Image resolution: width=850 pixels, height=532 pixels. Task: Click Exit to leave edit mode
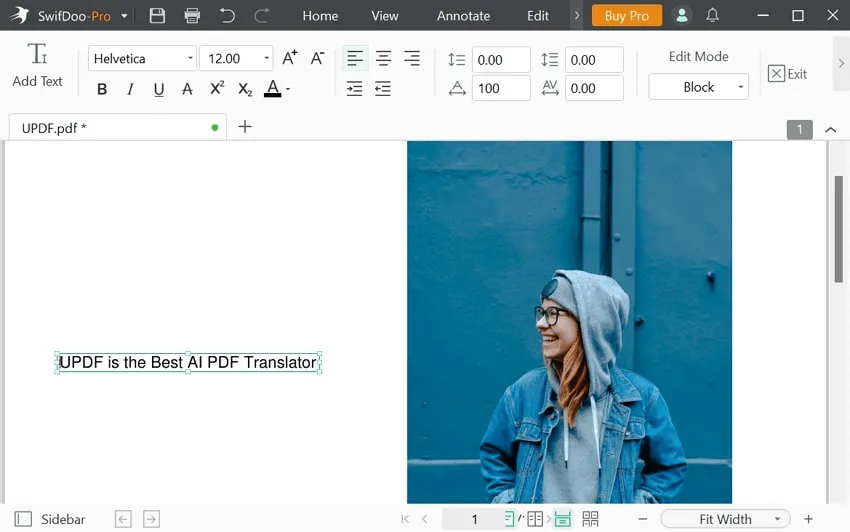pyautogui.click(x=787, y=73)
